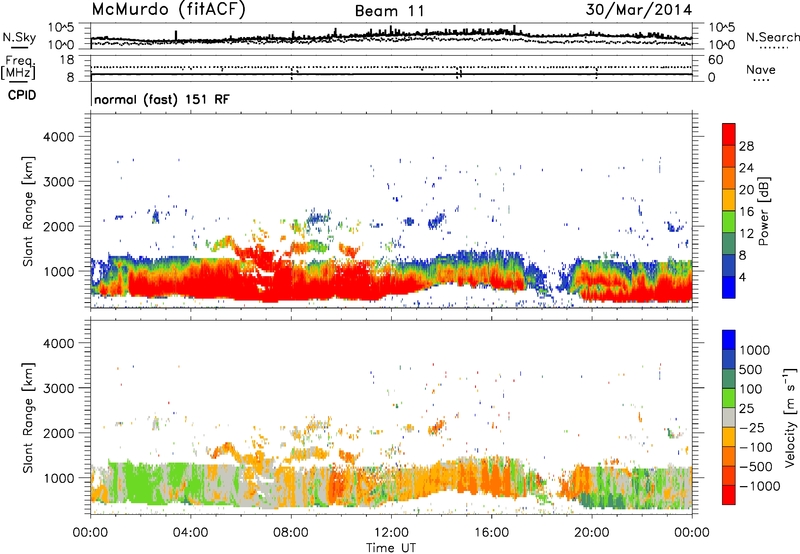Select the 'normal (fast) 151 RF' text
Viewport: 800px width, 554px height.
click(162, 99)
